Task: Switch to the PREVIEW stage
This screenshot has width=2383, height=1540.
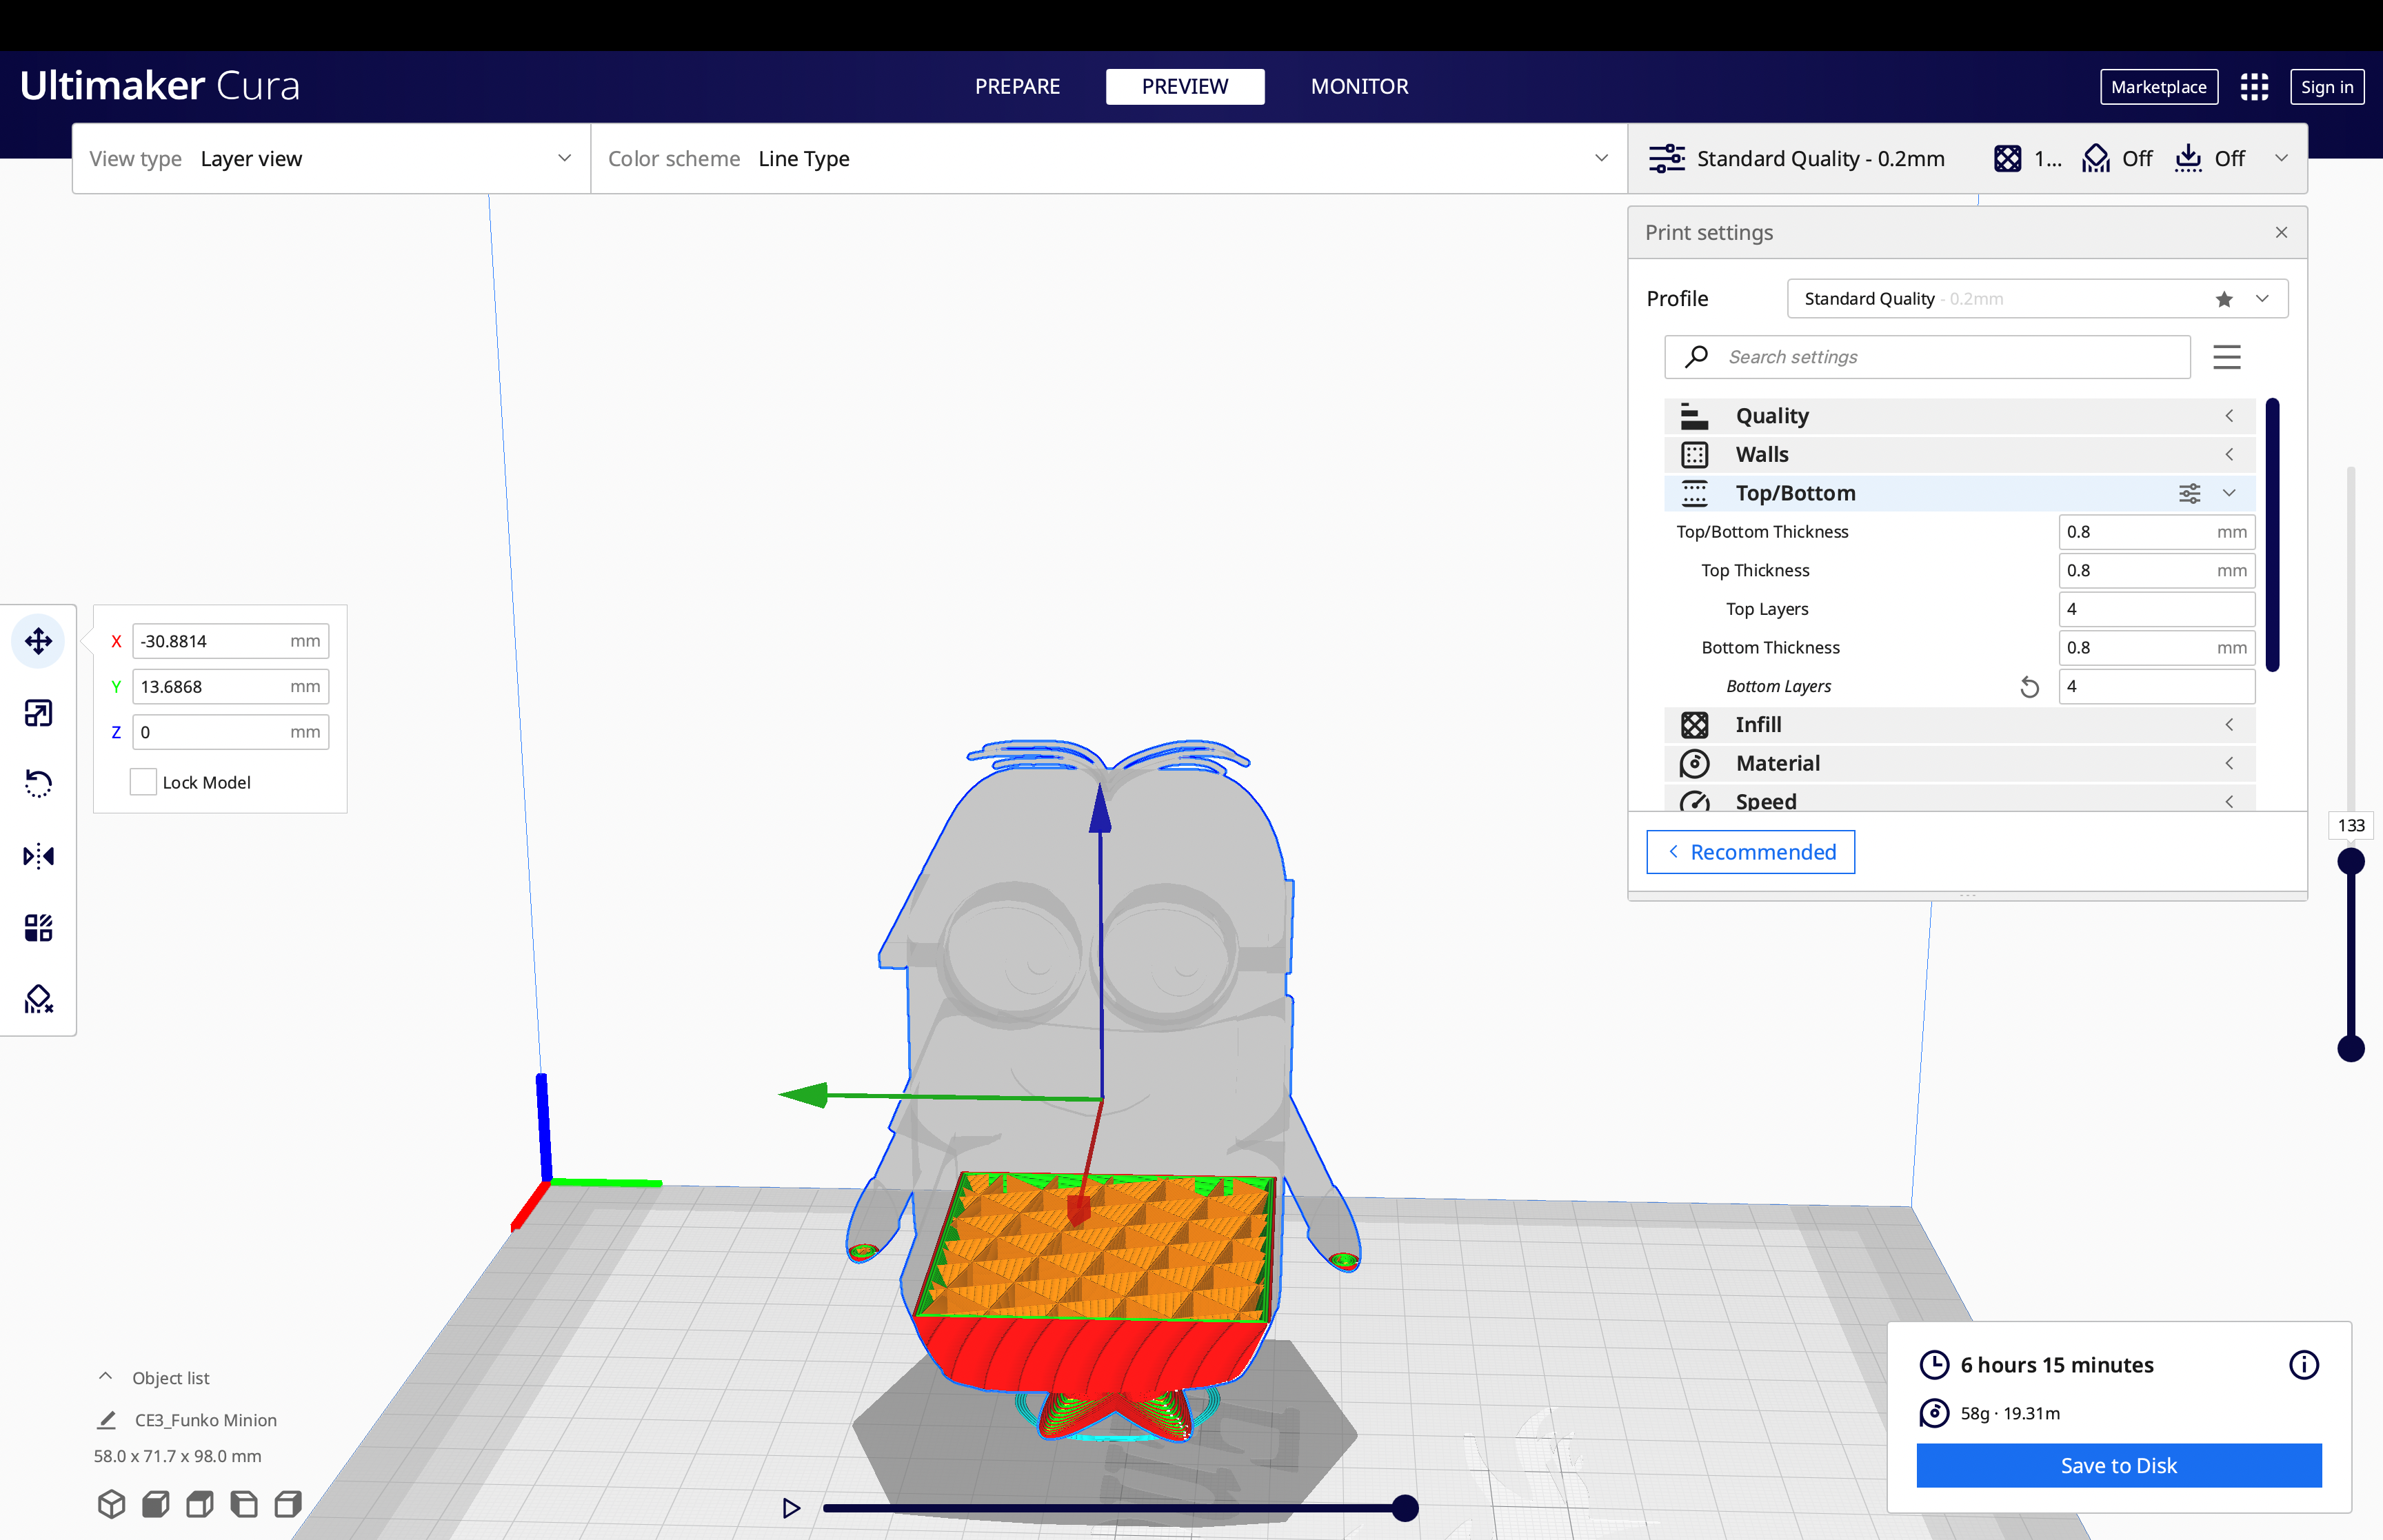Action: [1185, 87]
